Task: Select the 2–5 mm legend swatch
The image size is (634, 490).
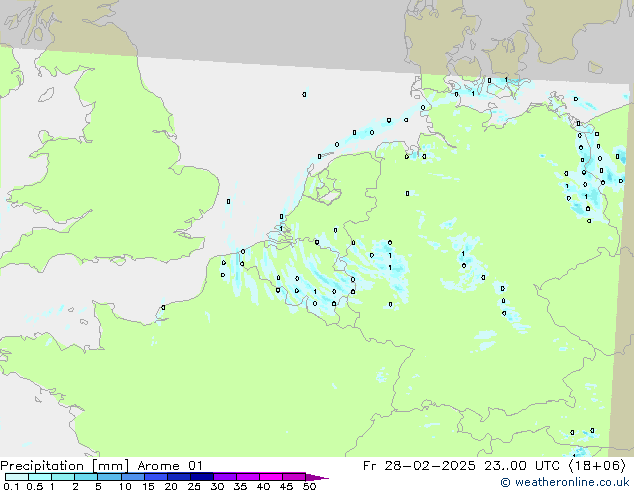Action: (x=86, y=477)
